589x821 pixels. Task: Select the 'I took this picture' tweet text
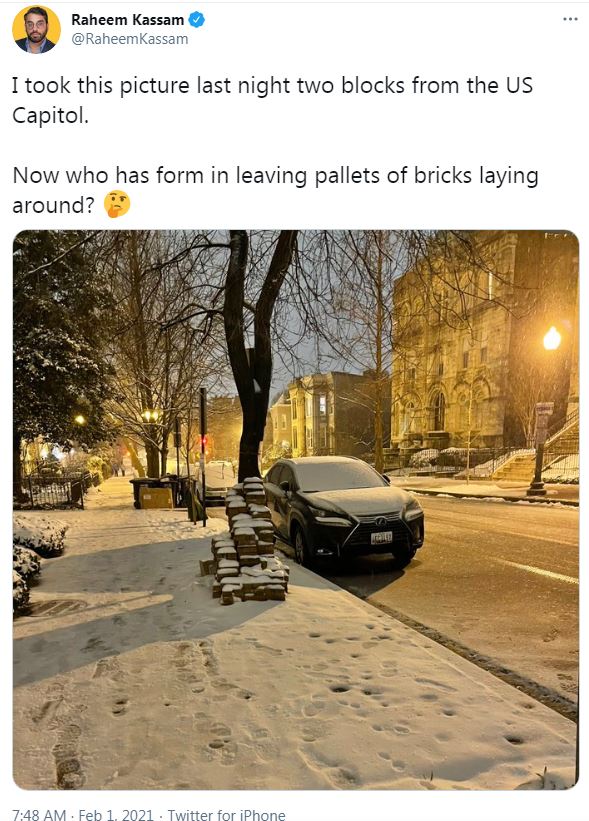tap(272, 100)
